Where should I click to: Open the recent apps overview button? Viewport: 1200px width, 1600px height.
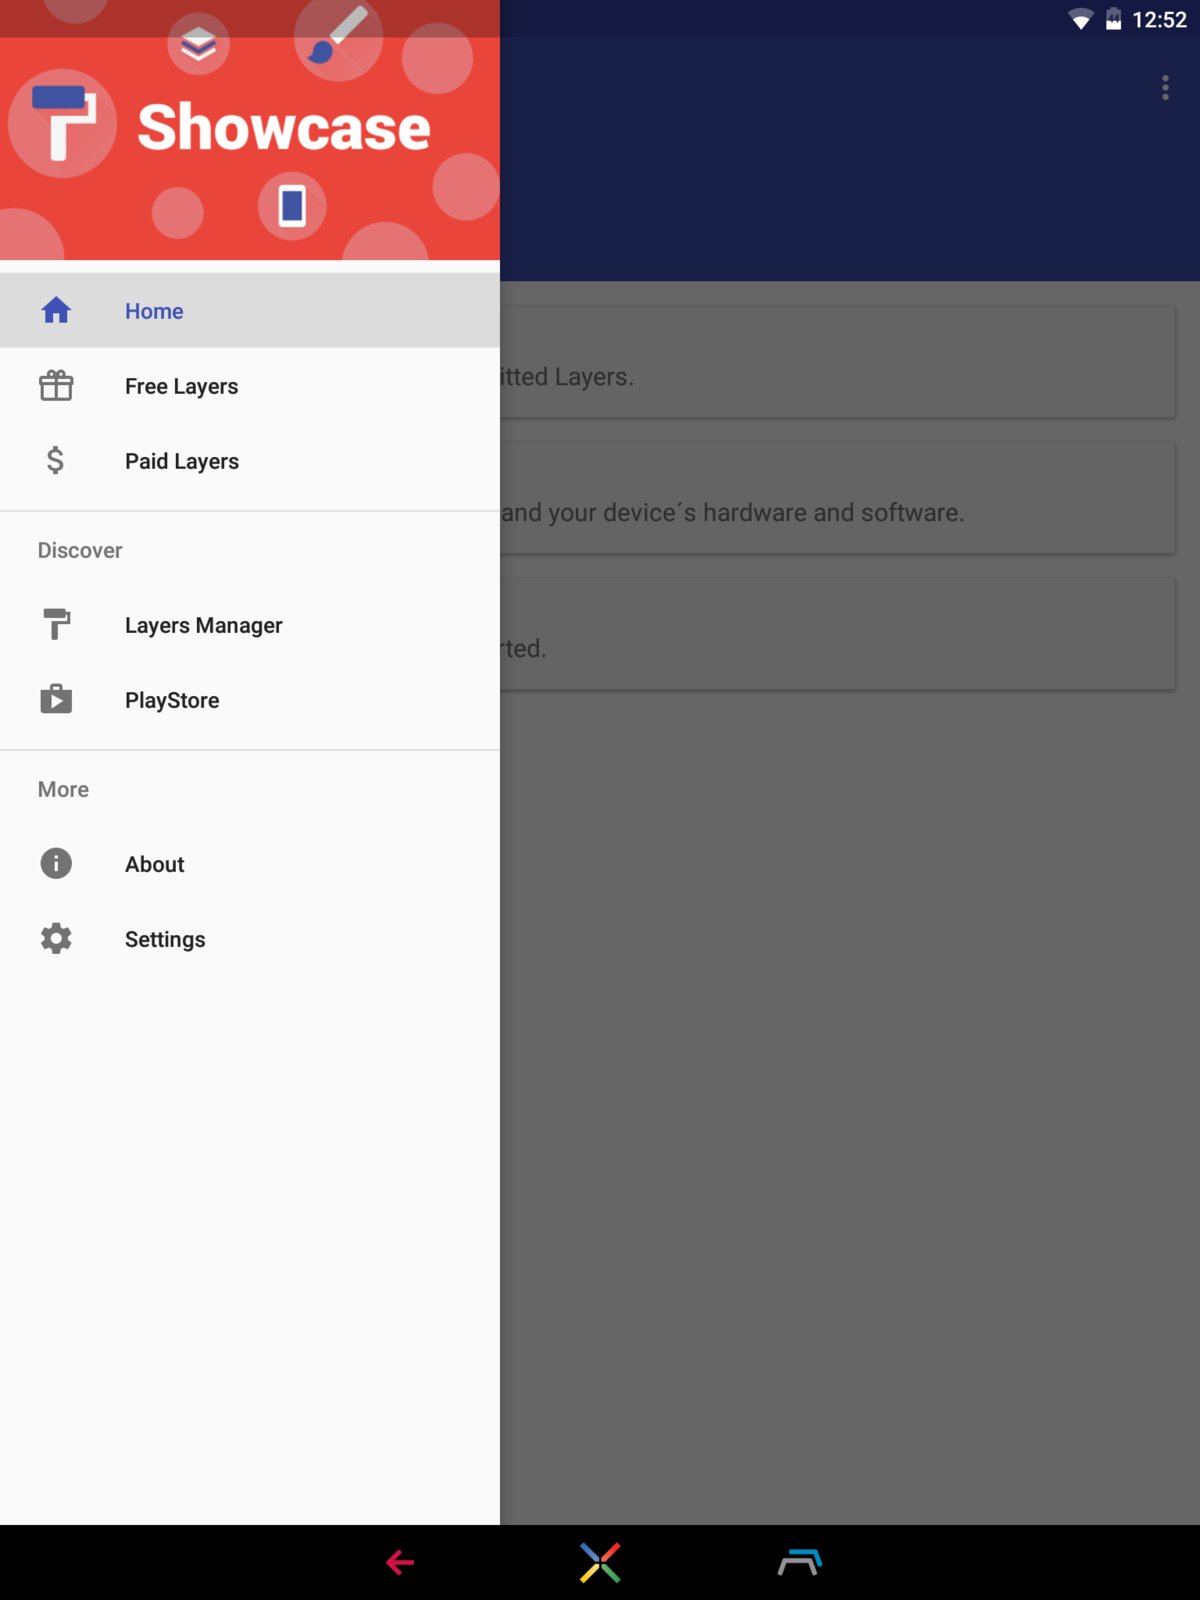799,1562
